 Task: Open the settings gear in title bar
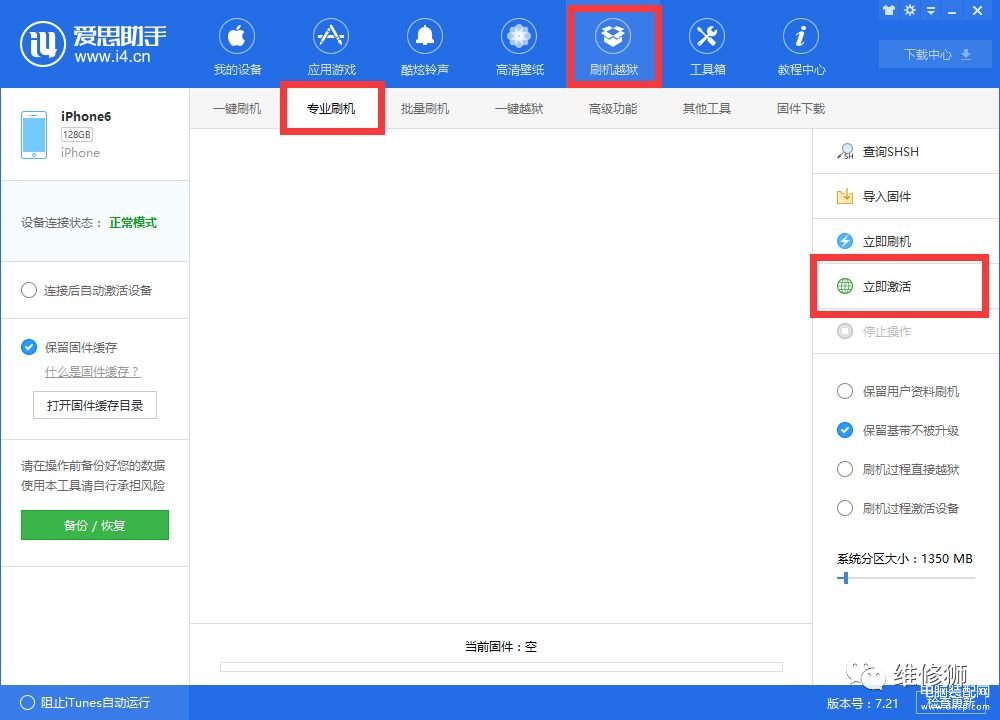[x=910, y=10]
